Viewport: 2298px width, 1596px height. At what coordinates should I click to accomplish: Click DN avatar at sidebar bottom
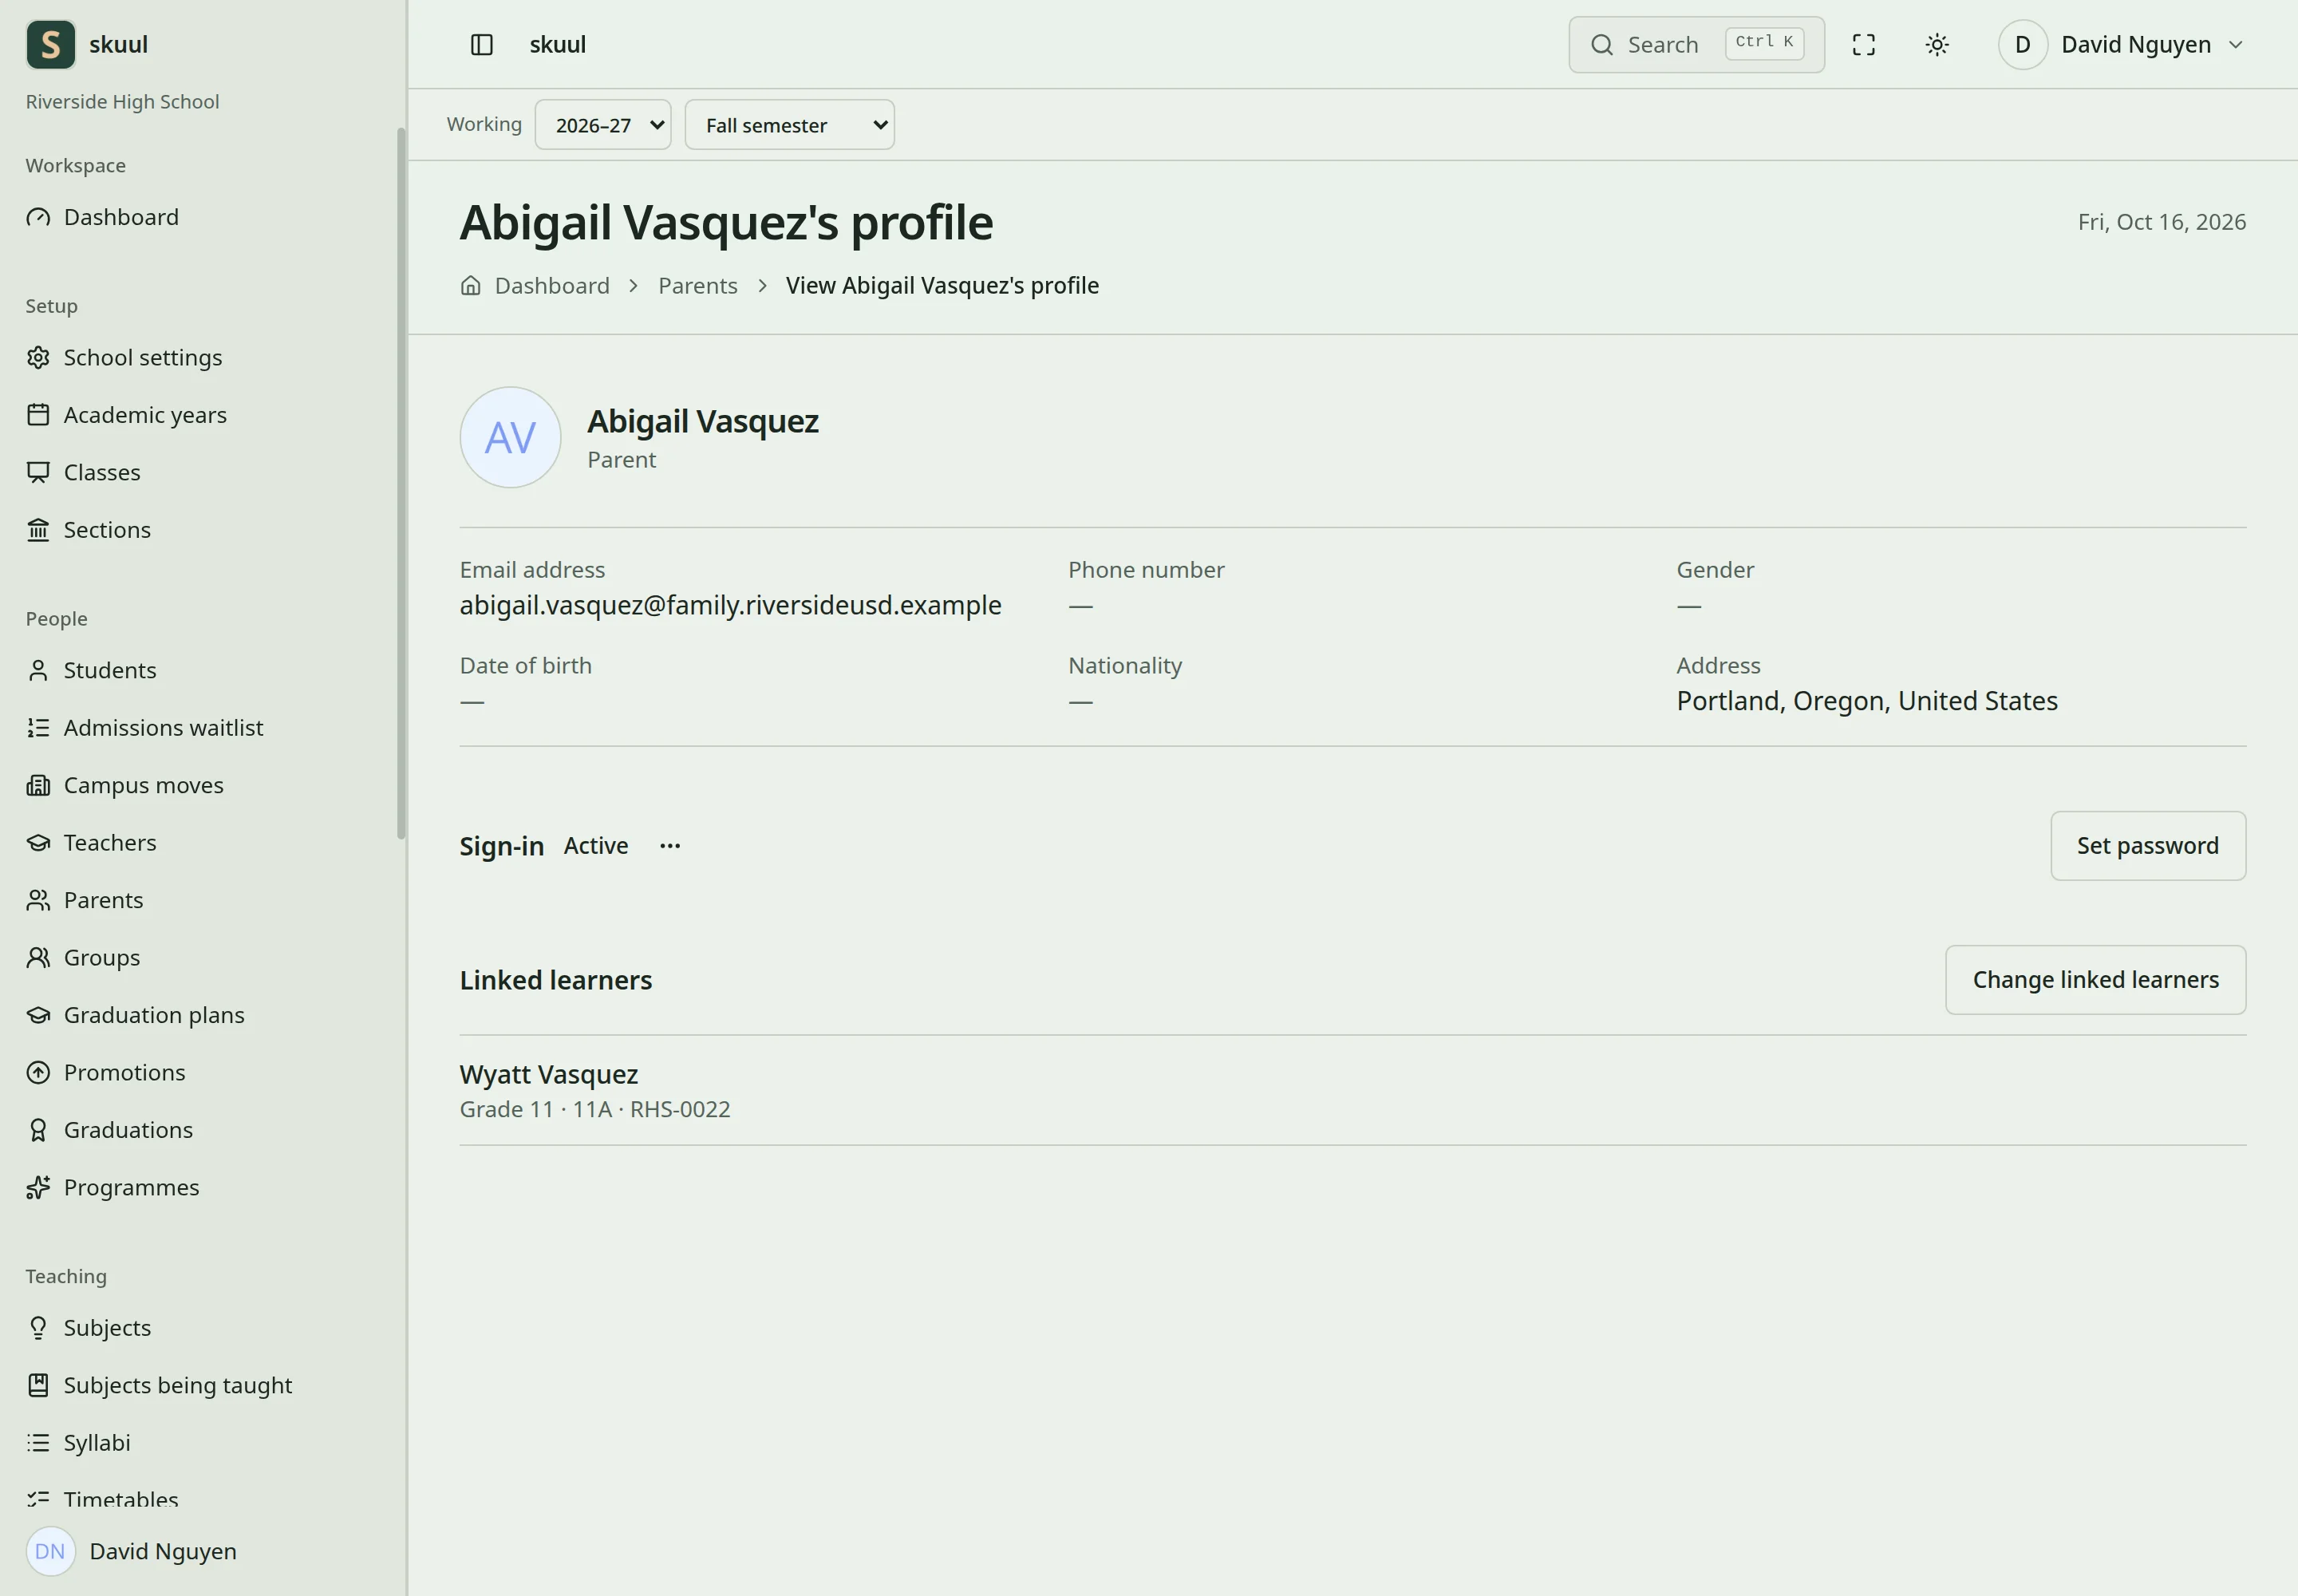tap(50, 1551)
